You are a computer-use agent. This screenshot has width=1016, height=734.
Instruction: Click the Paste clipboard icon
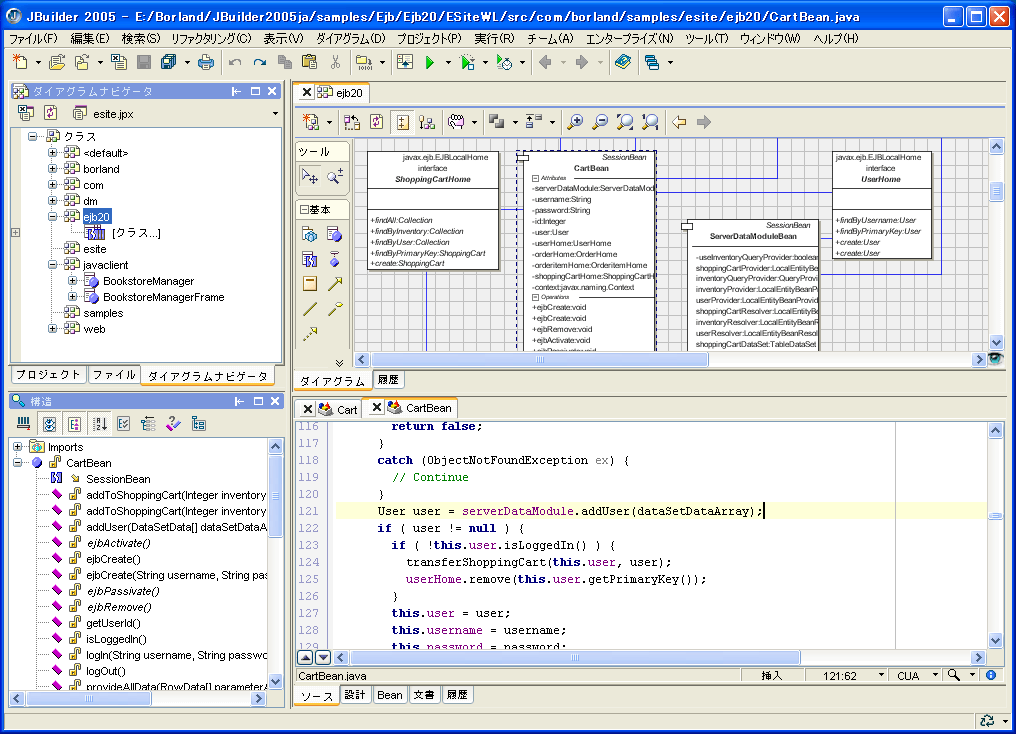pos(310,62)
